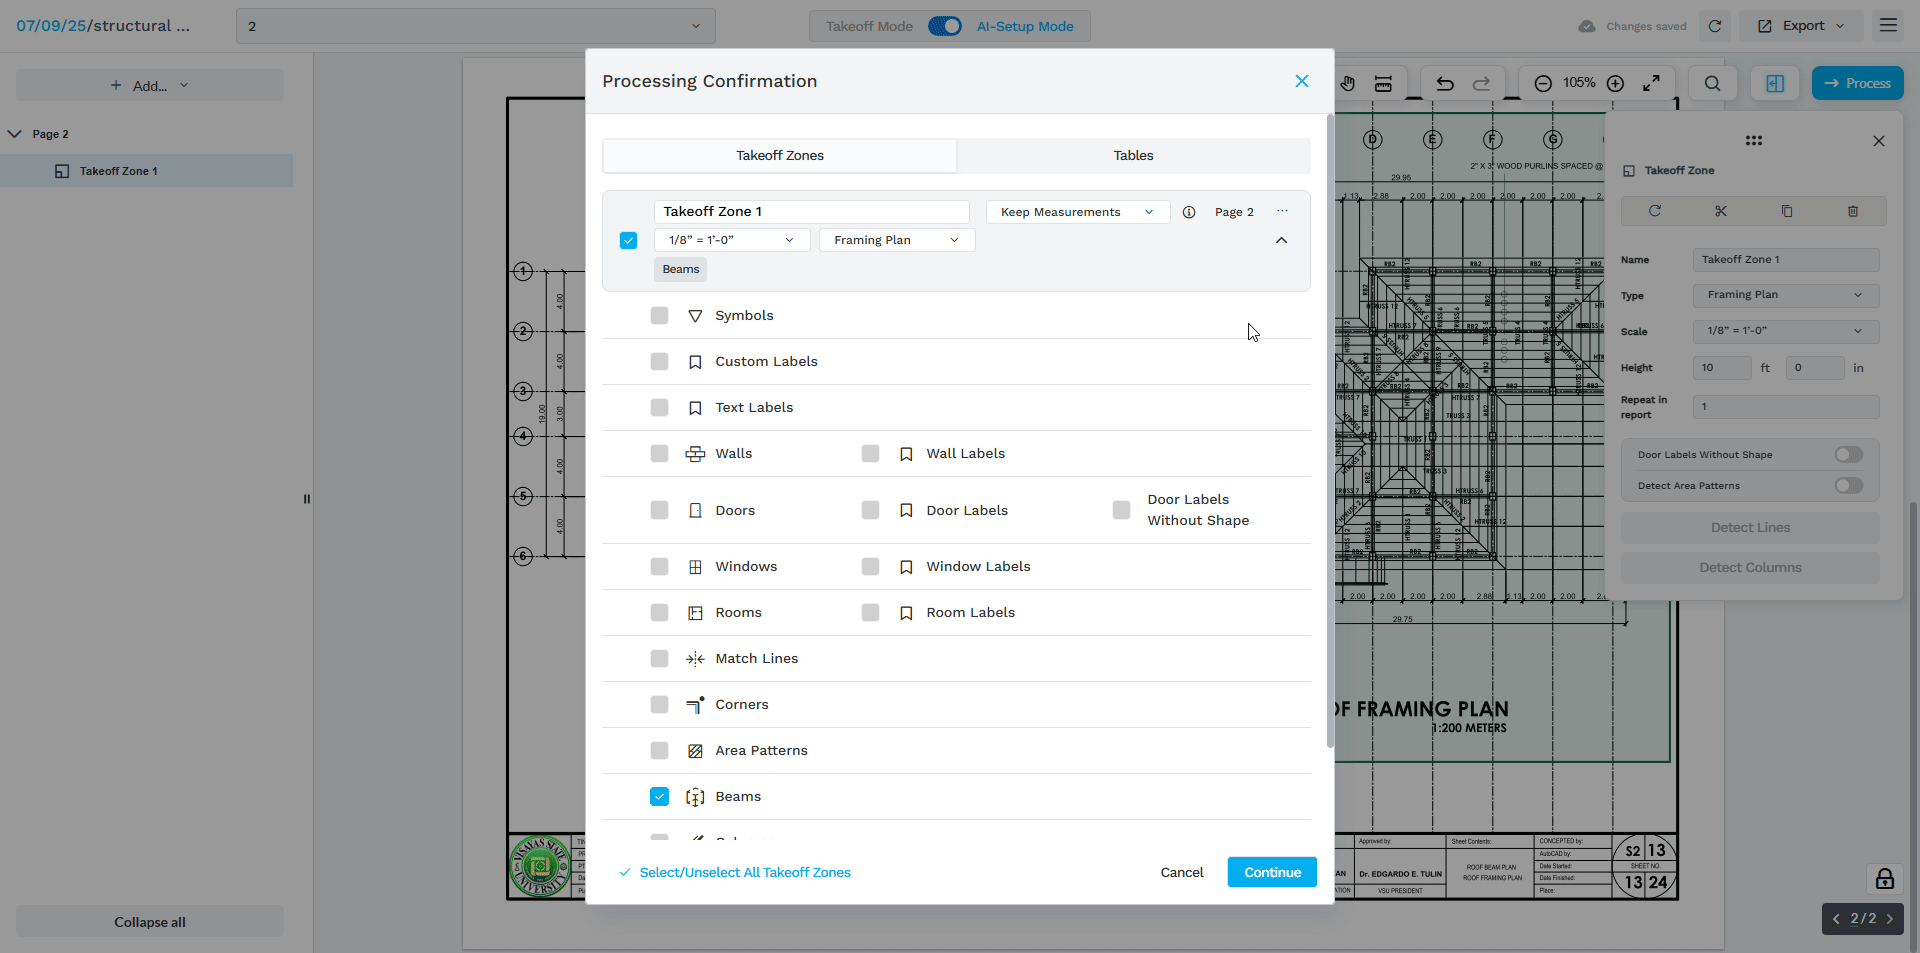Click the lock icon at bottom right
This screenshot has width=1920, height=953.
coord(1884,879)
